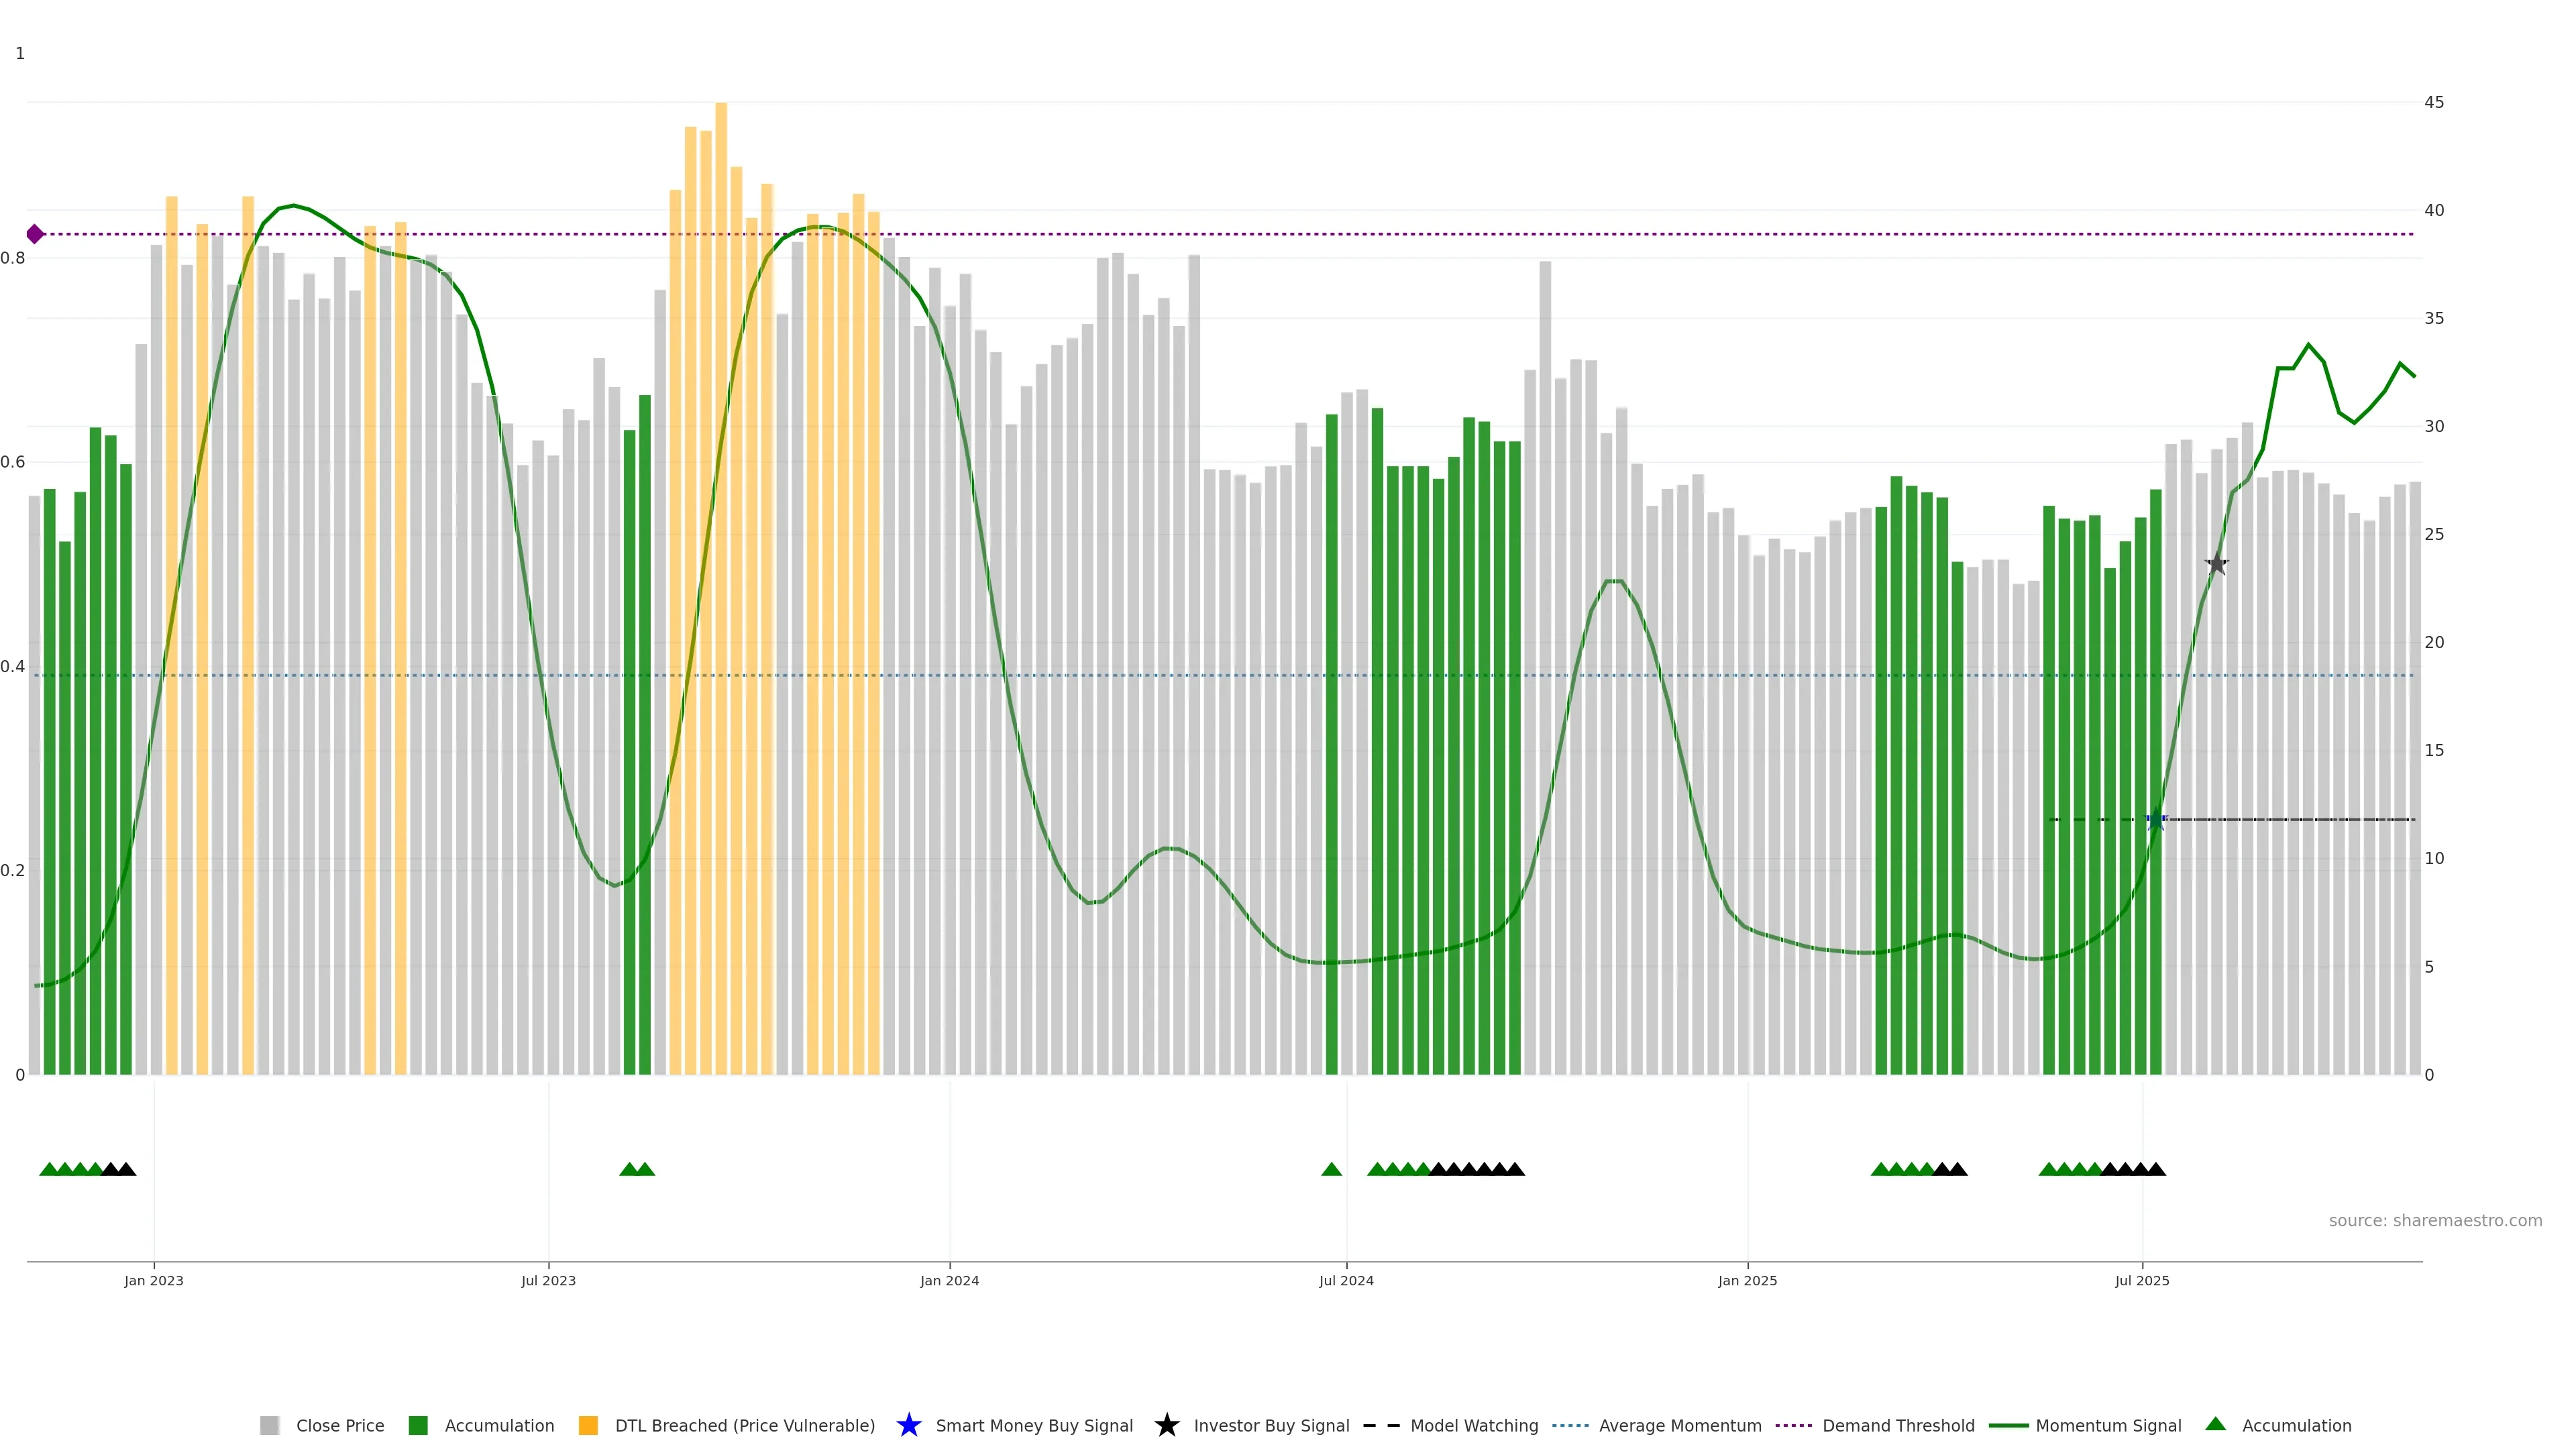Click the Jan 2023 axis label

coord(154,1280)
